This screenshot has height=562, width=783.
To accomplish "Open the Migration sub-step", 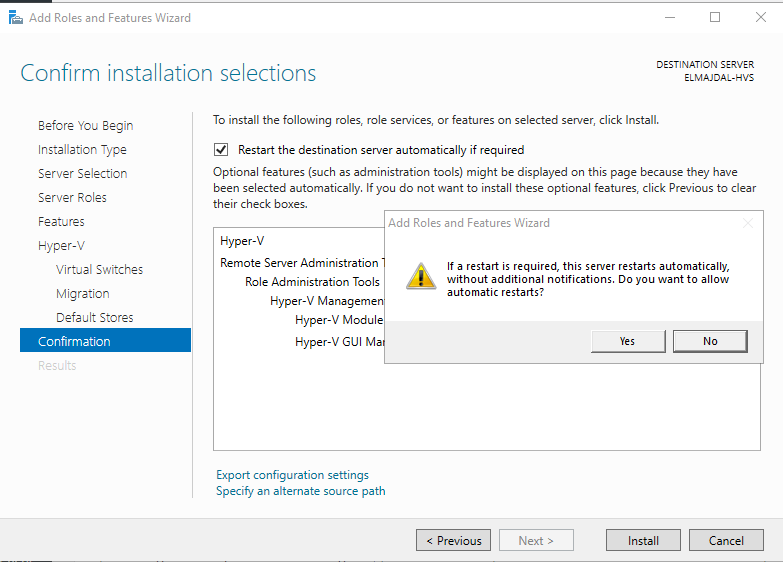I will (83, 294).
